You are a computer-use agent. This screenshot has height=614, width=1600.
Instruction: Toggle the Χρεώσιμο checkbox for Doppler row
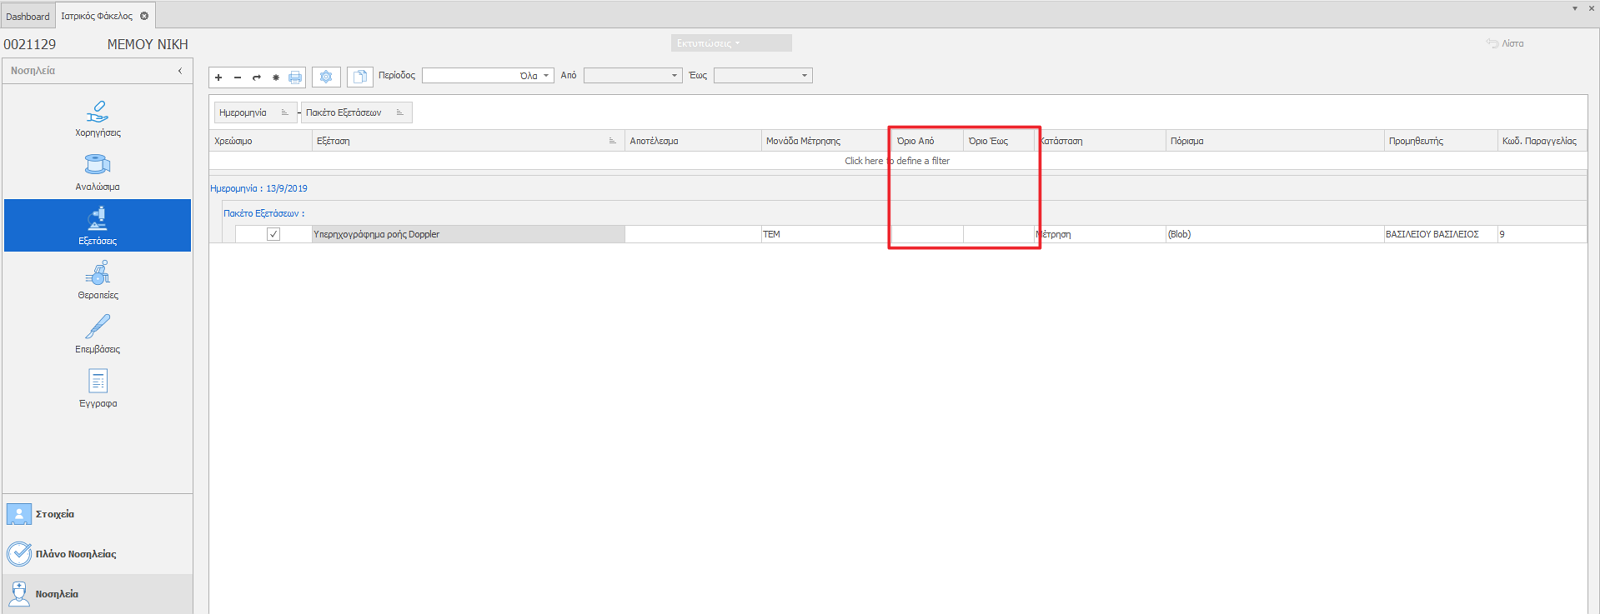pos(273,234)
